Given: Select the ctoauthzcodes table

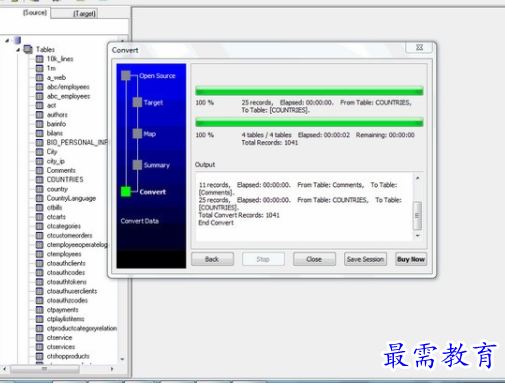Looking at the screenshot, I should pos(67,300).
